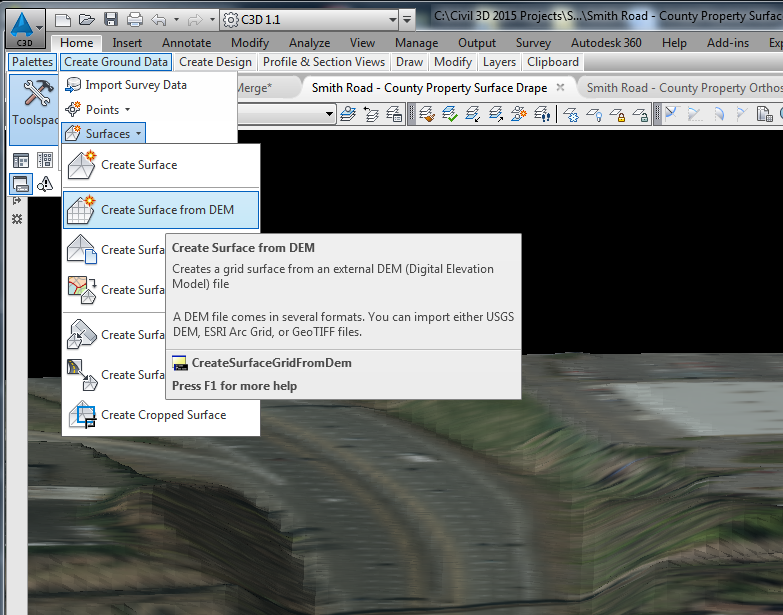Click Make Object's Layer Current checkmark icon
The height and width of the screenshot is (615, 783).
point(449,114)
